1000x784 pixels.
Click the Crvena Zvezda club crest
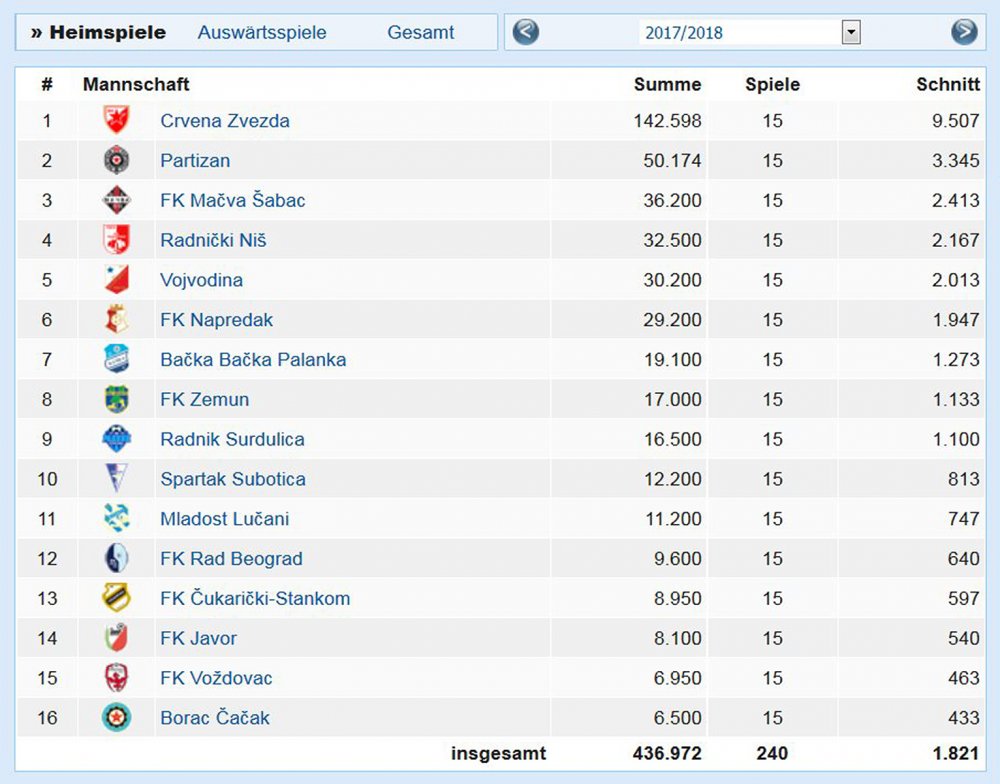[x=117, y=120]
